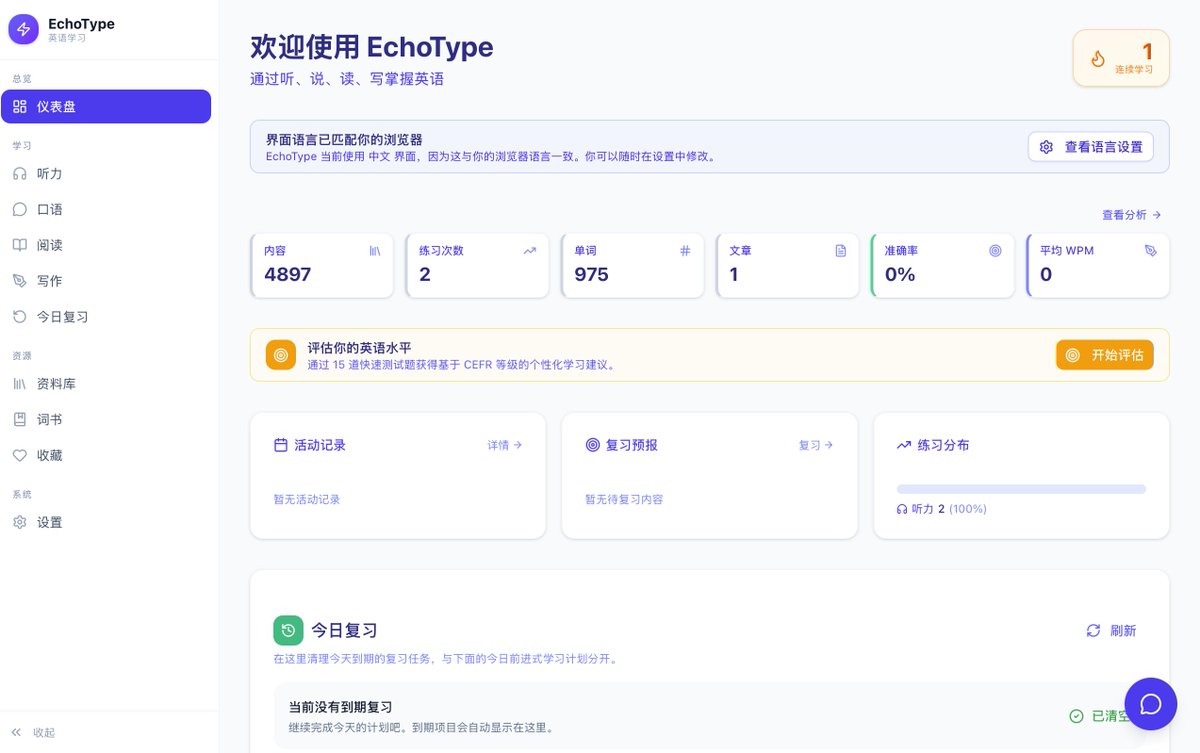
Task: Click the hash icon on 单词 card
Action: click(685, 251)
